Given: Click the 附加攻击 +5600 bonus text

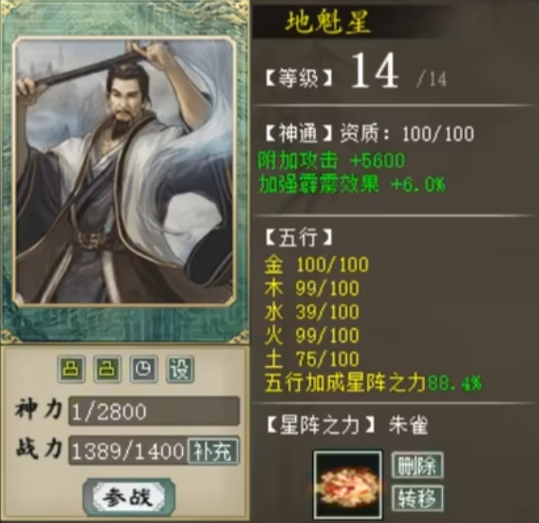Looking at the screenshot, I should coord(331,160).
